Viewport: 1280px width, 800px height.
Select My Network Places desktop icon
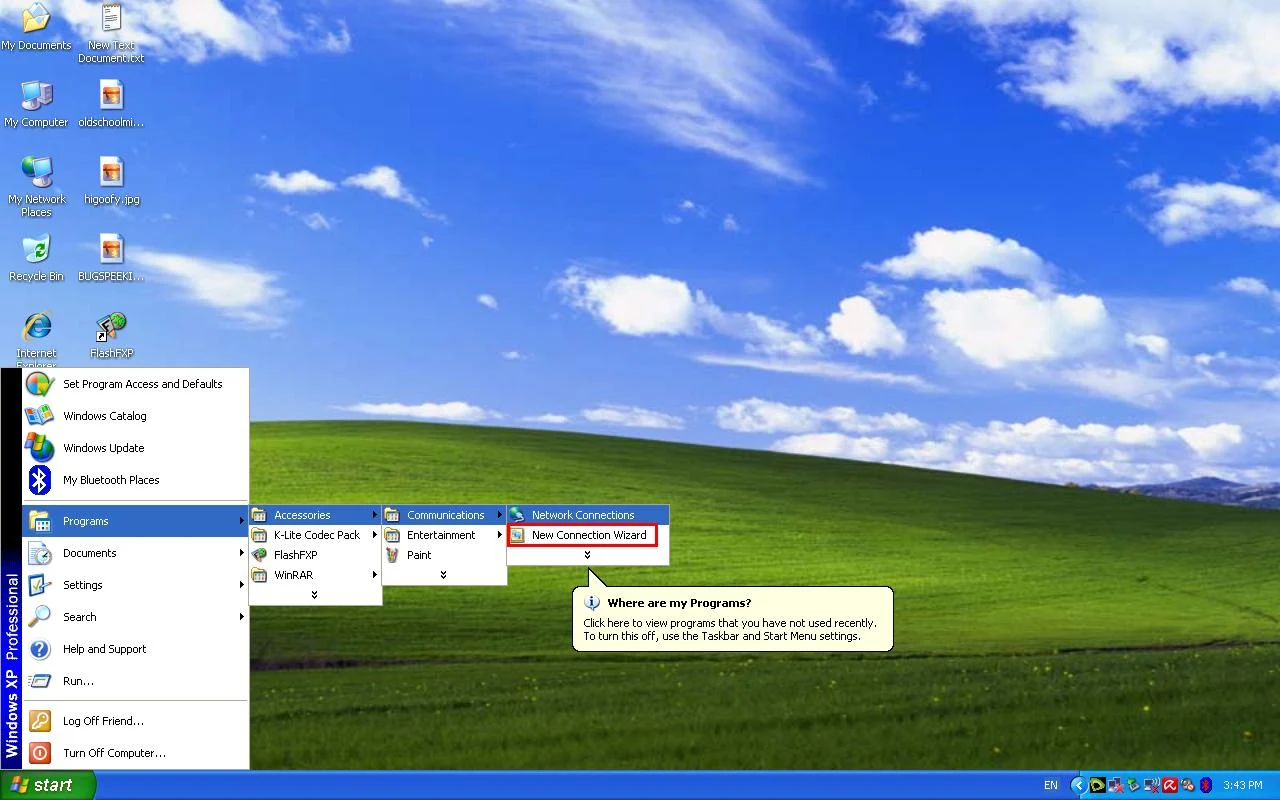[36, 187]
